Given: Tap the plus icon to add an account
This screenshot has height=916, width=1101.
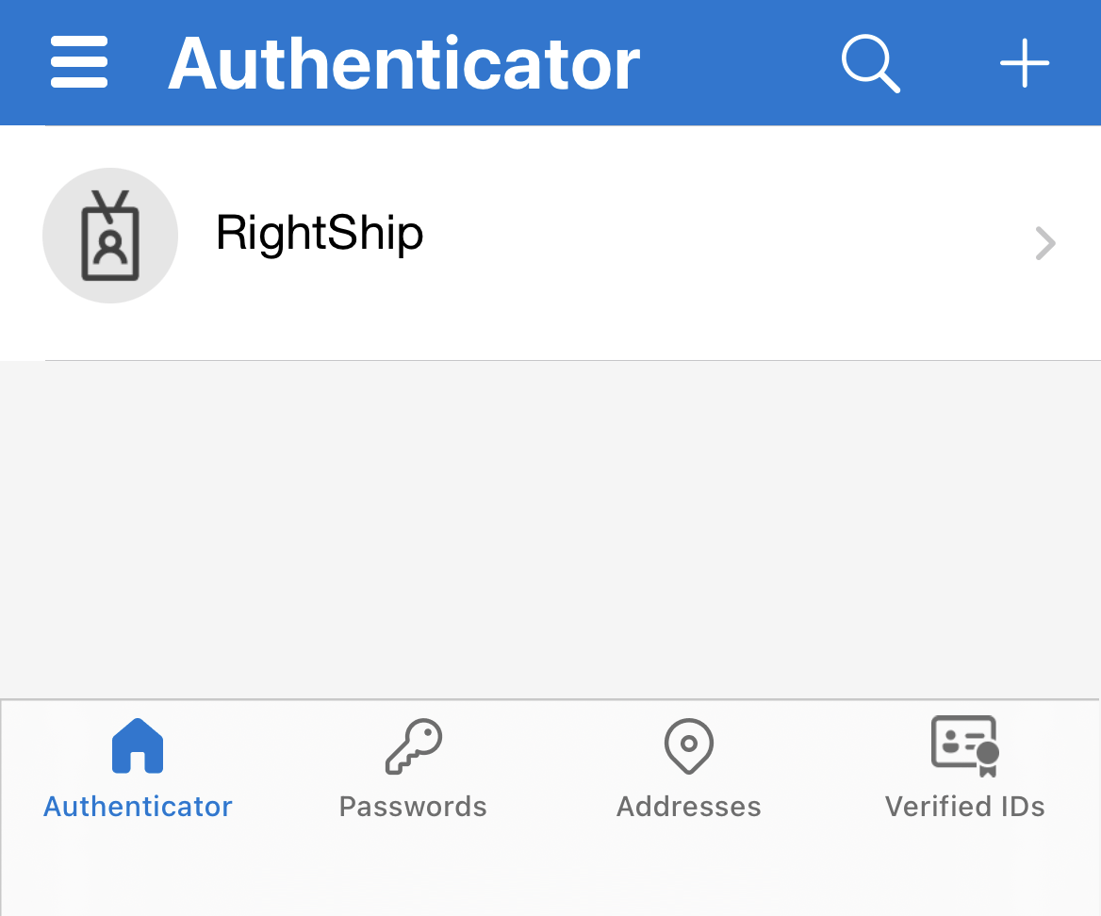Looking at the screenshot, I should point(1023,62).
